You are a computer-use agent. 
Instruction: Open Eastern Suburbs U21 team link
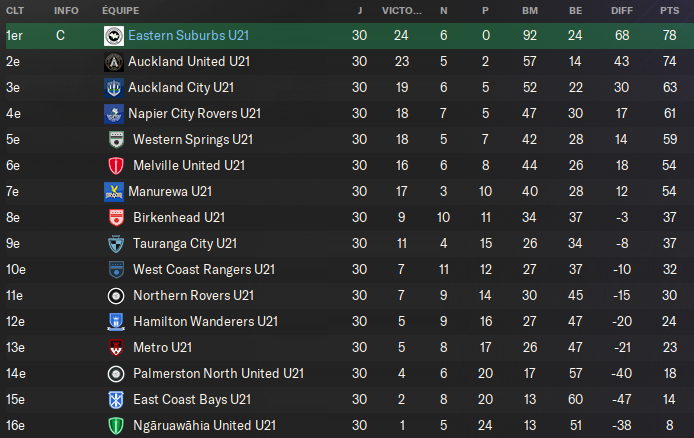pos(189,35)
